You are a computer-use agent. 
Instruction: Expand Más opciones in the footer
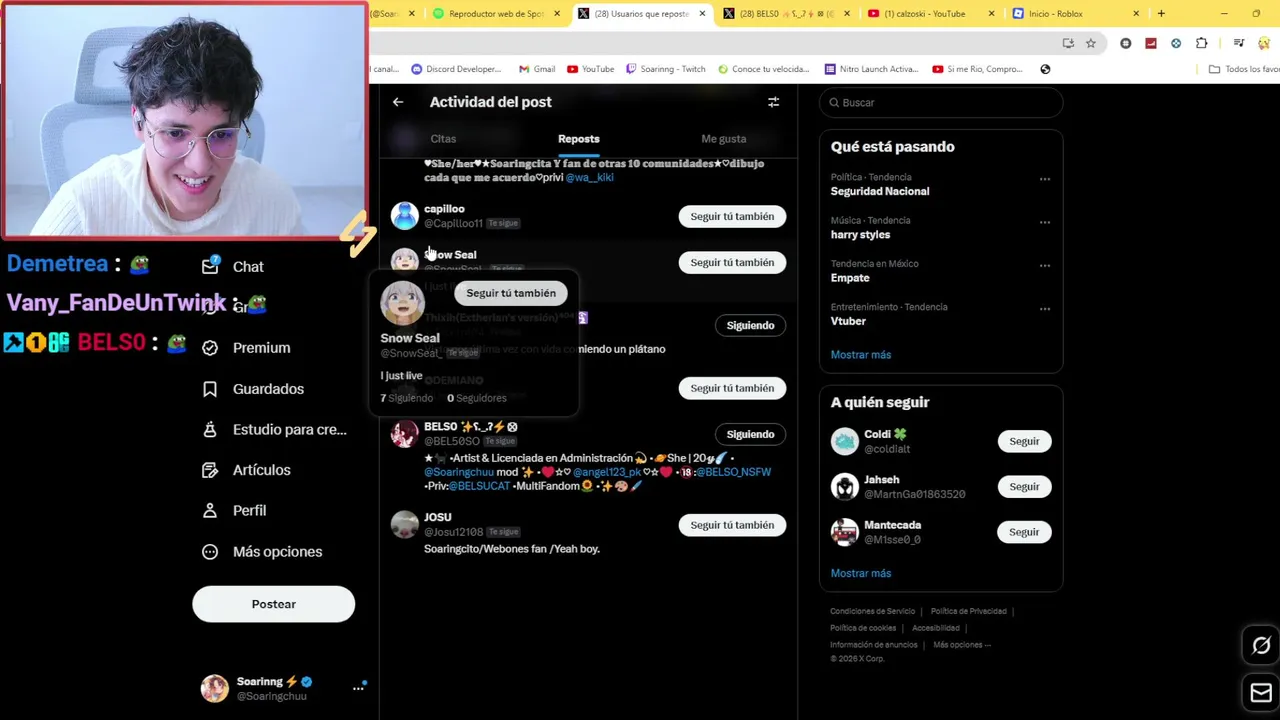click(x=961, y=645)
